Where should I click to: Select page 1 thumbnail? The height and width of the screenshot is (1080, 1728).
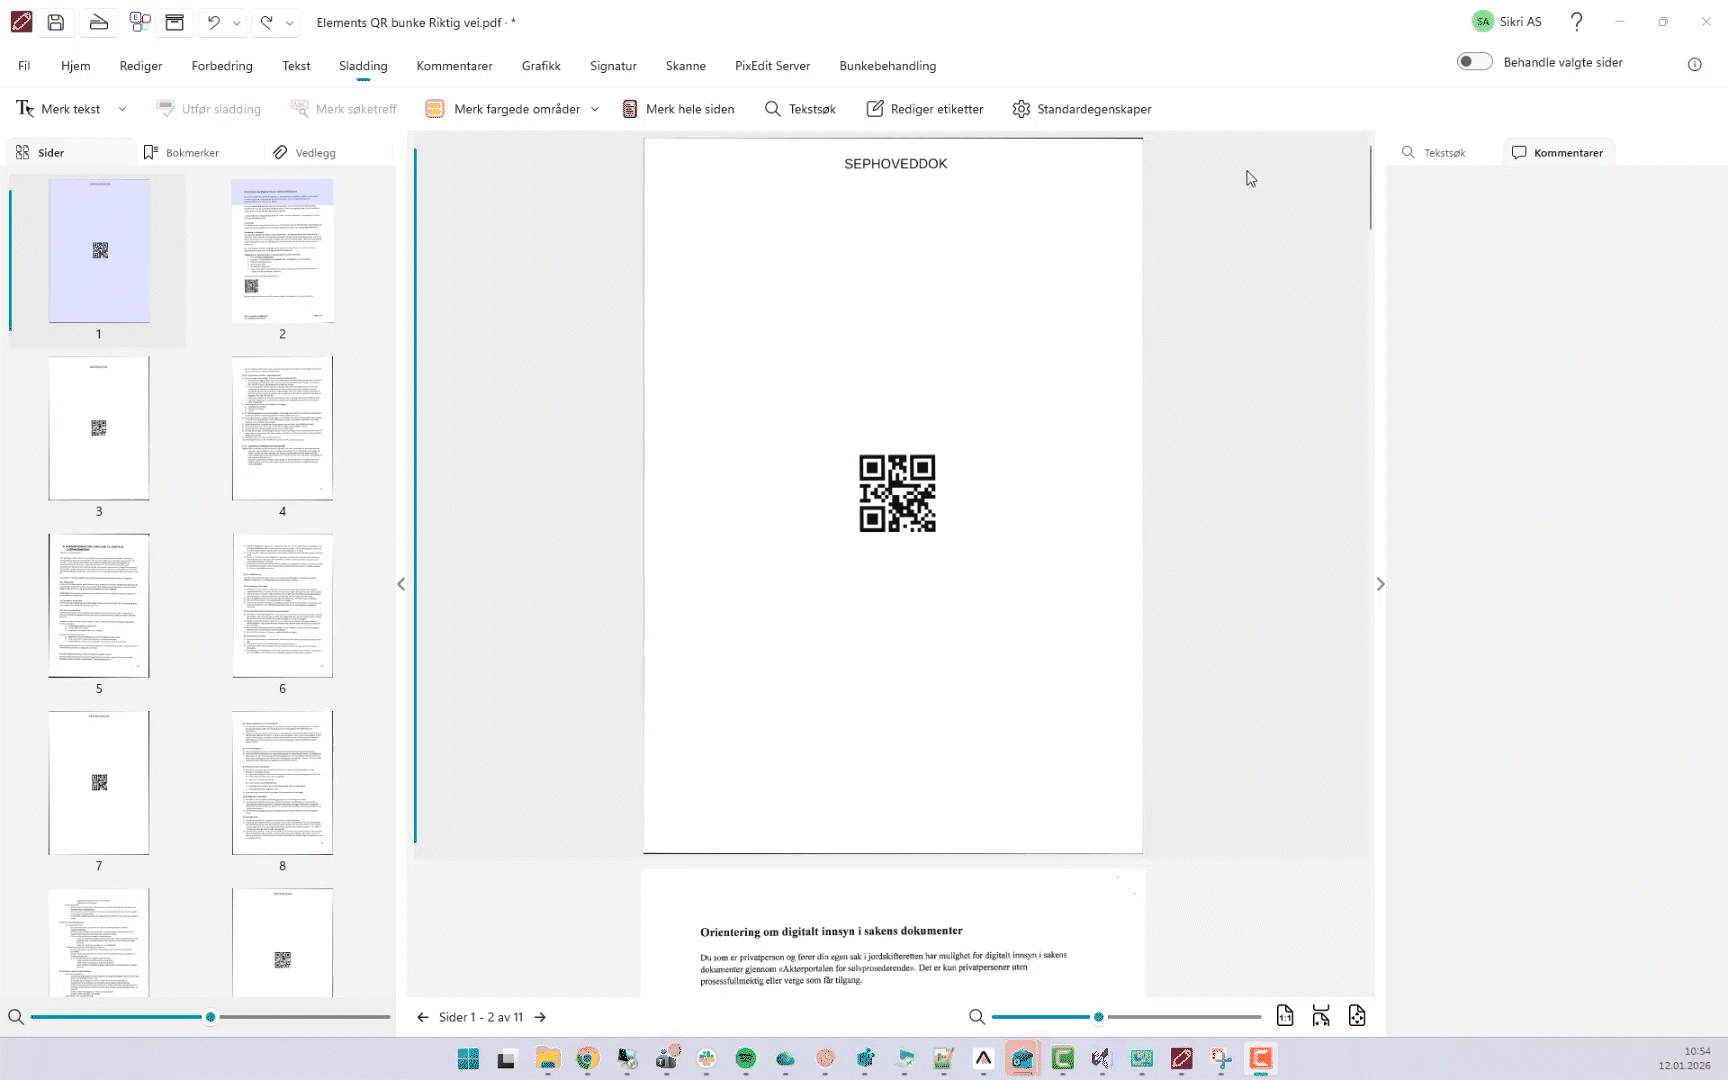[99, 251]
